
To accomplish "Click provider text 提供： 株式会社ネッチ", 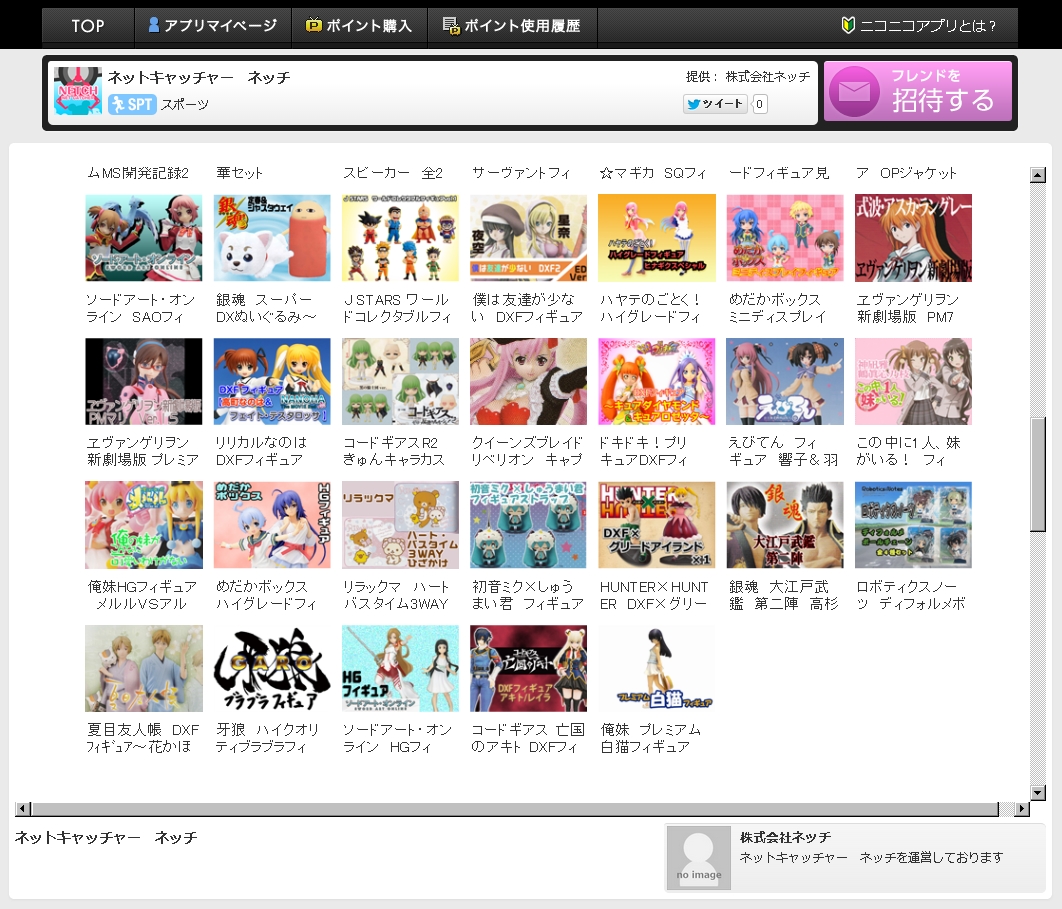I will [748, 77].
